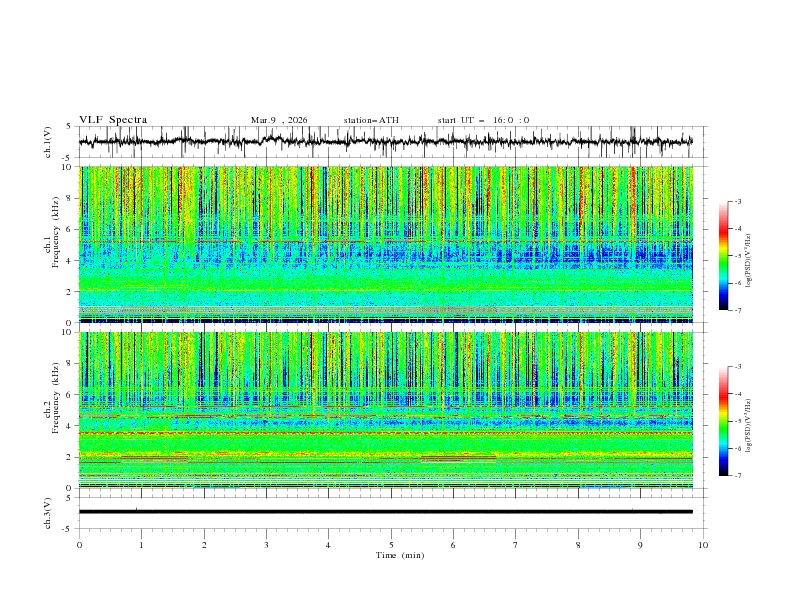Click the time axis end label "10"

[x=703, y=545]
